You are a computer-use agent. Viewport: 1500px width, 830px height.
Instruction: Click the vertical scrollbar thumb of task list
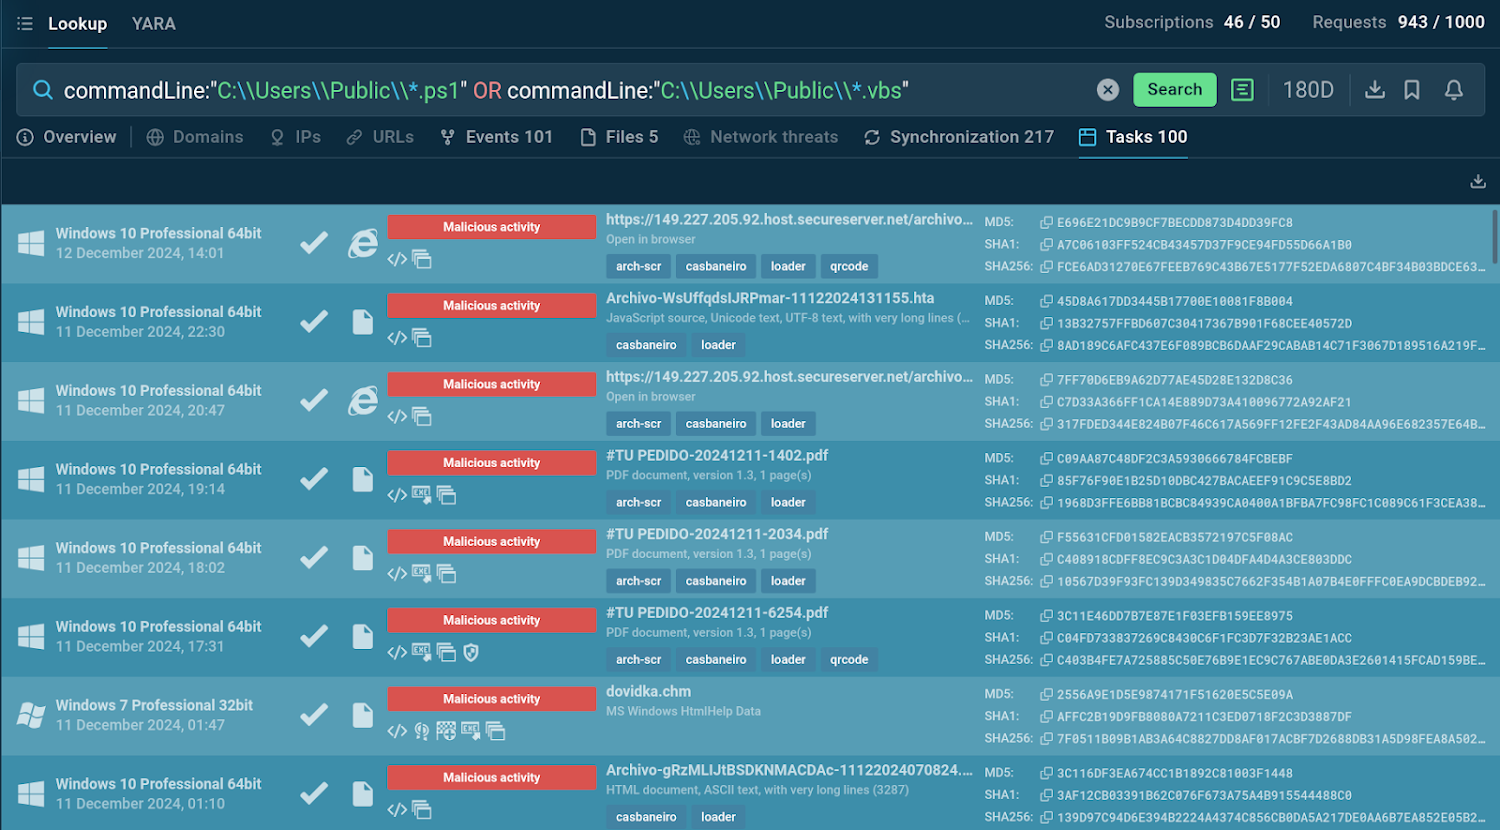pos(1495,237)
